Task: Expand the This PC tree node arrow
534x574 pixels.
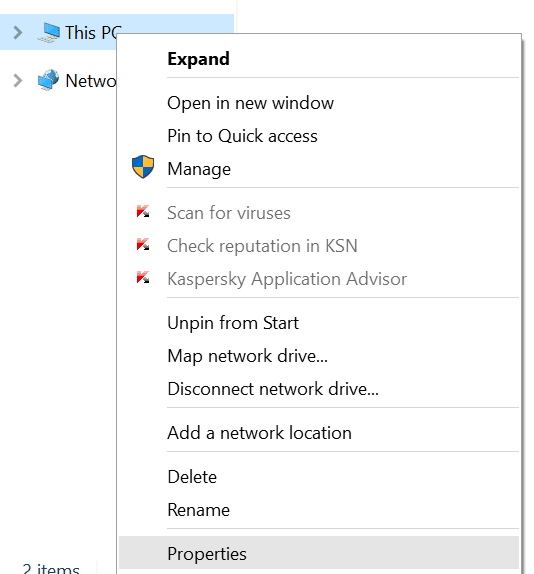Action: click(x=18, y=33)
